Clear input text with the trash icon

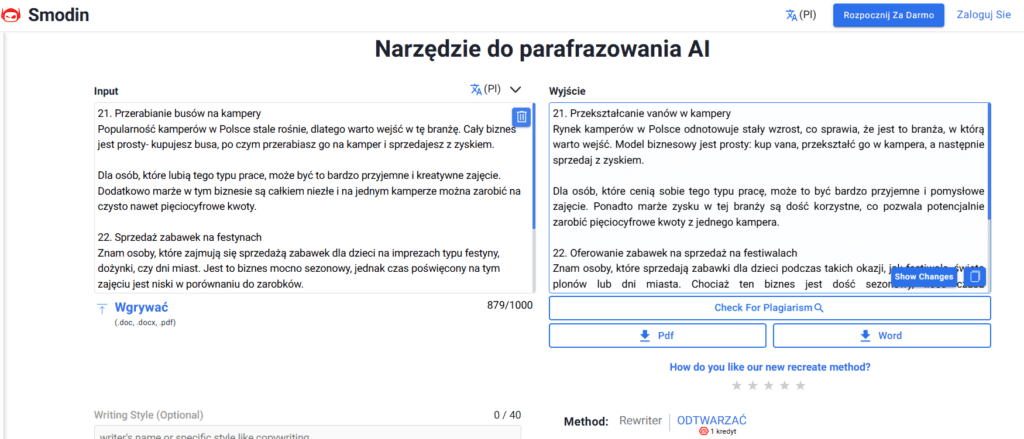[521, 117]
